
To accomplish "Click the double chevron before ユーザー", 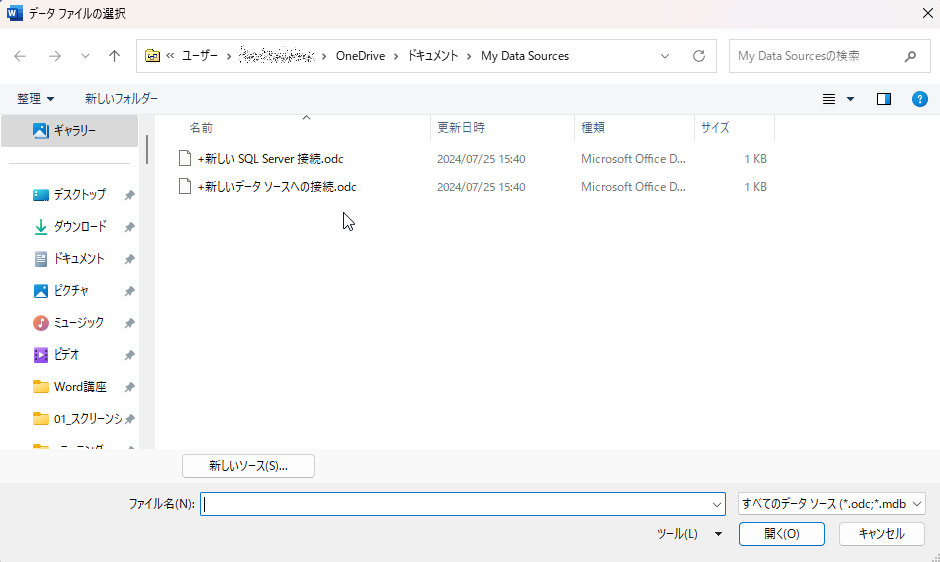I will coord(170,56).
